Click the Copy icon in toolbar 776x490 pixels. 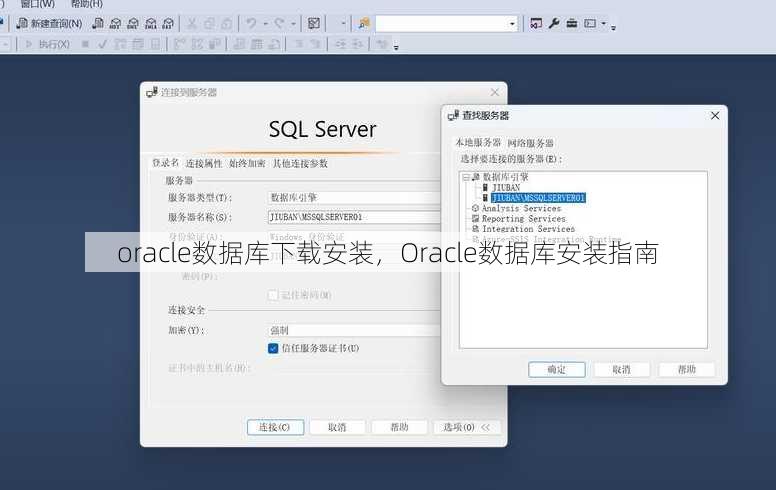[209, 23]
